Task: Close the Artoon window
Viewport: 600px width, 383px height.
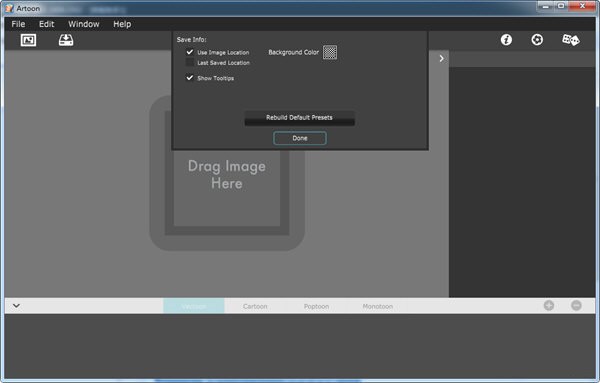Action: pos(582,6)
